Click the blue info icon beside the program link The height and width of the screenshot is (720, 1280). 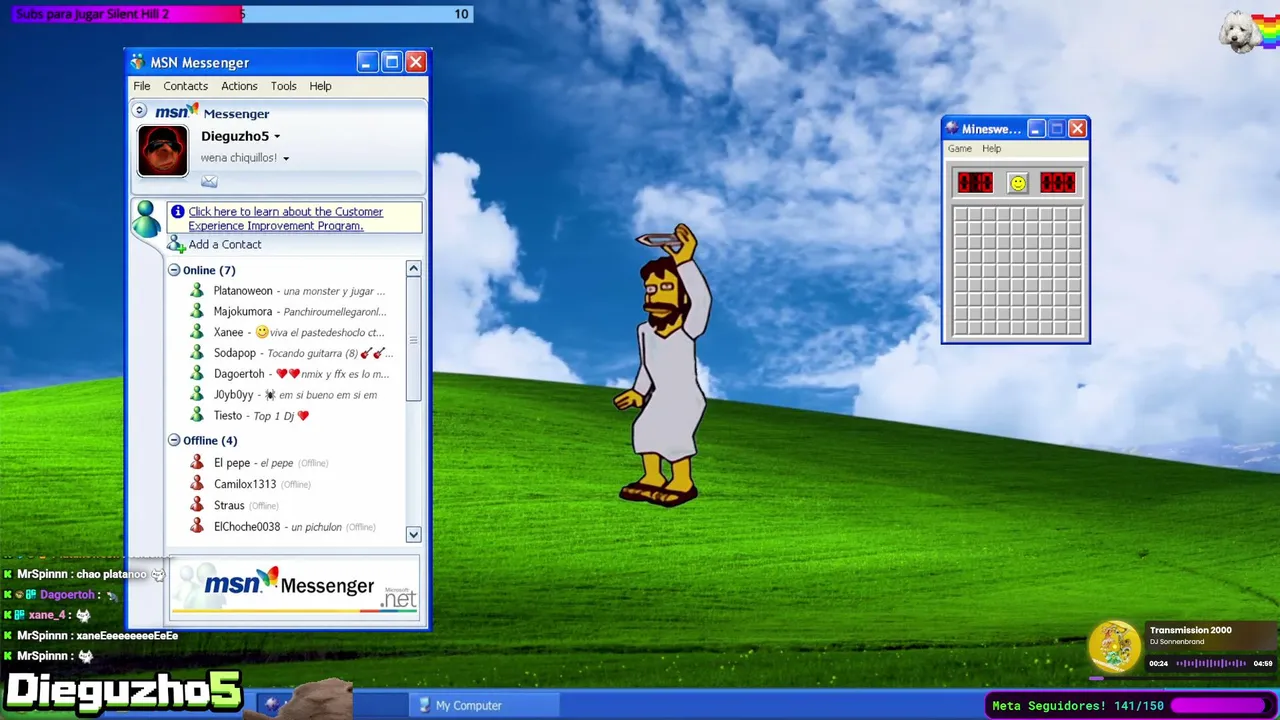click(x=177, y=212)
